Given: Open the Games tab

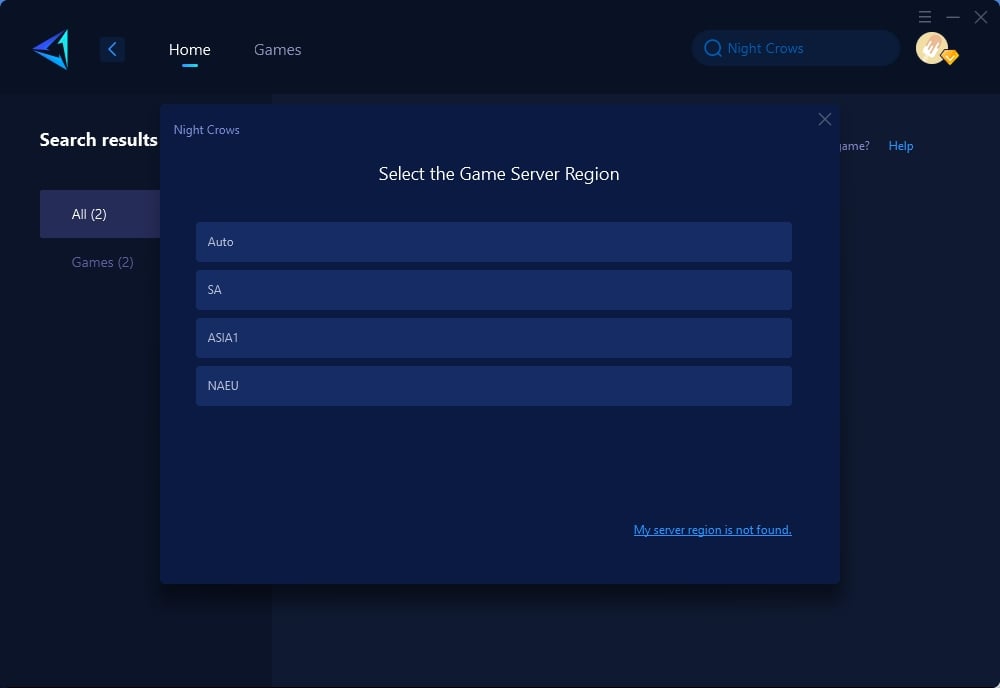Looking at the screenshot, I should [x=277, y=49].
